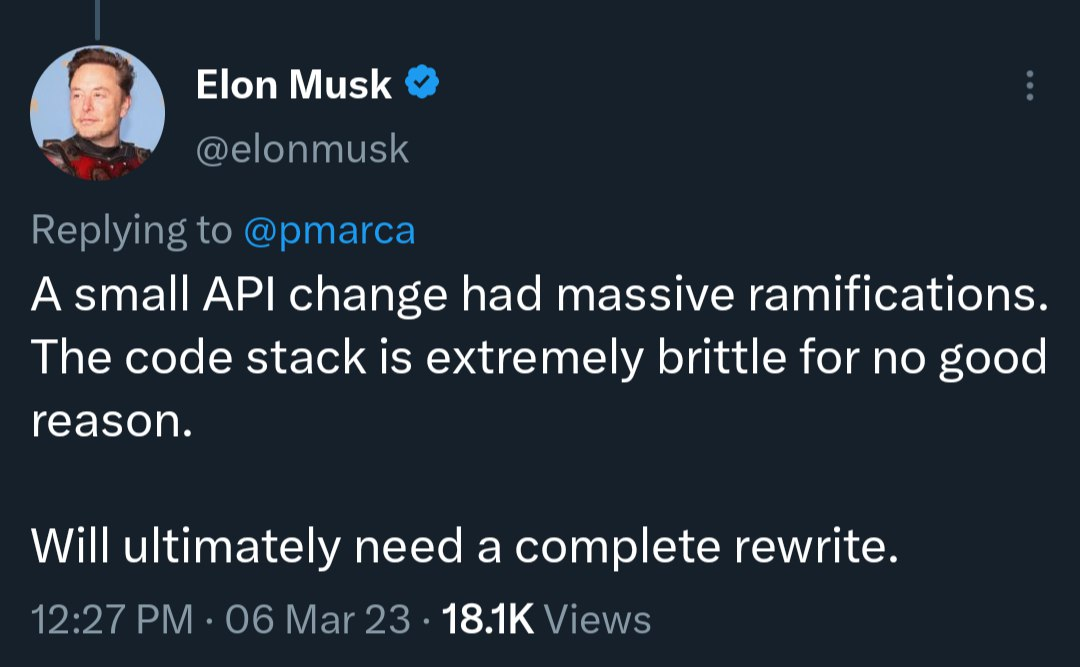Open the profile picture next to Elon Musk
Screen dimensions: 1080x667
click(97, 113)
